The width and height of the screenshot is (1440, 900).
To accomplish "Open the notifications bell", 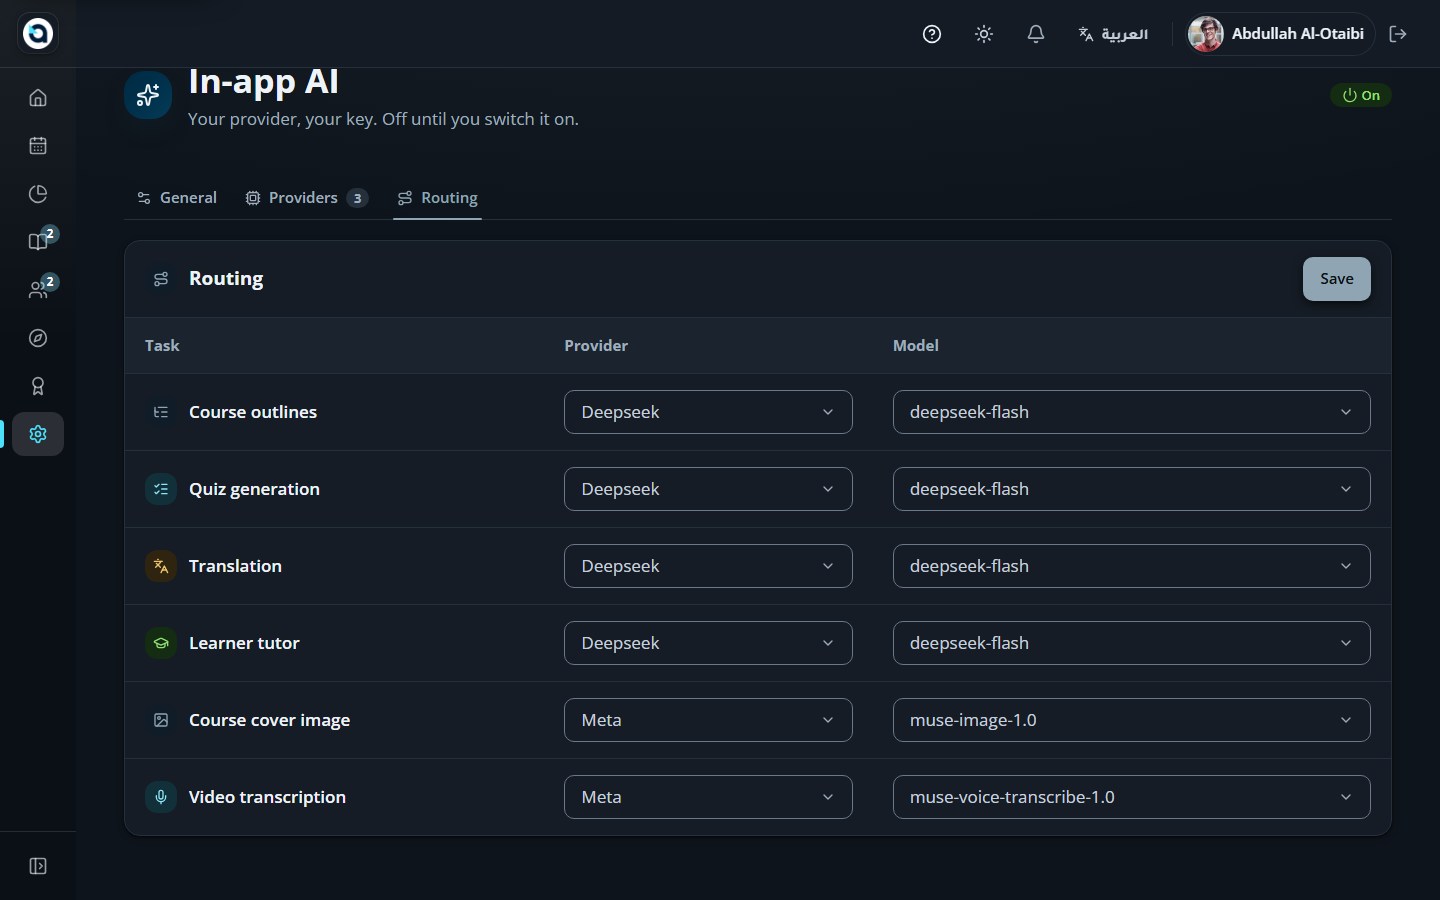I will pos(1036,34).
